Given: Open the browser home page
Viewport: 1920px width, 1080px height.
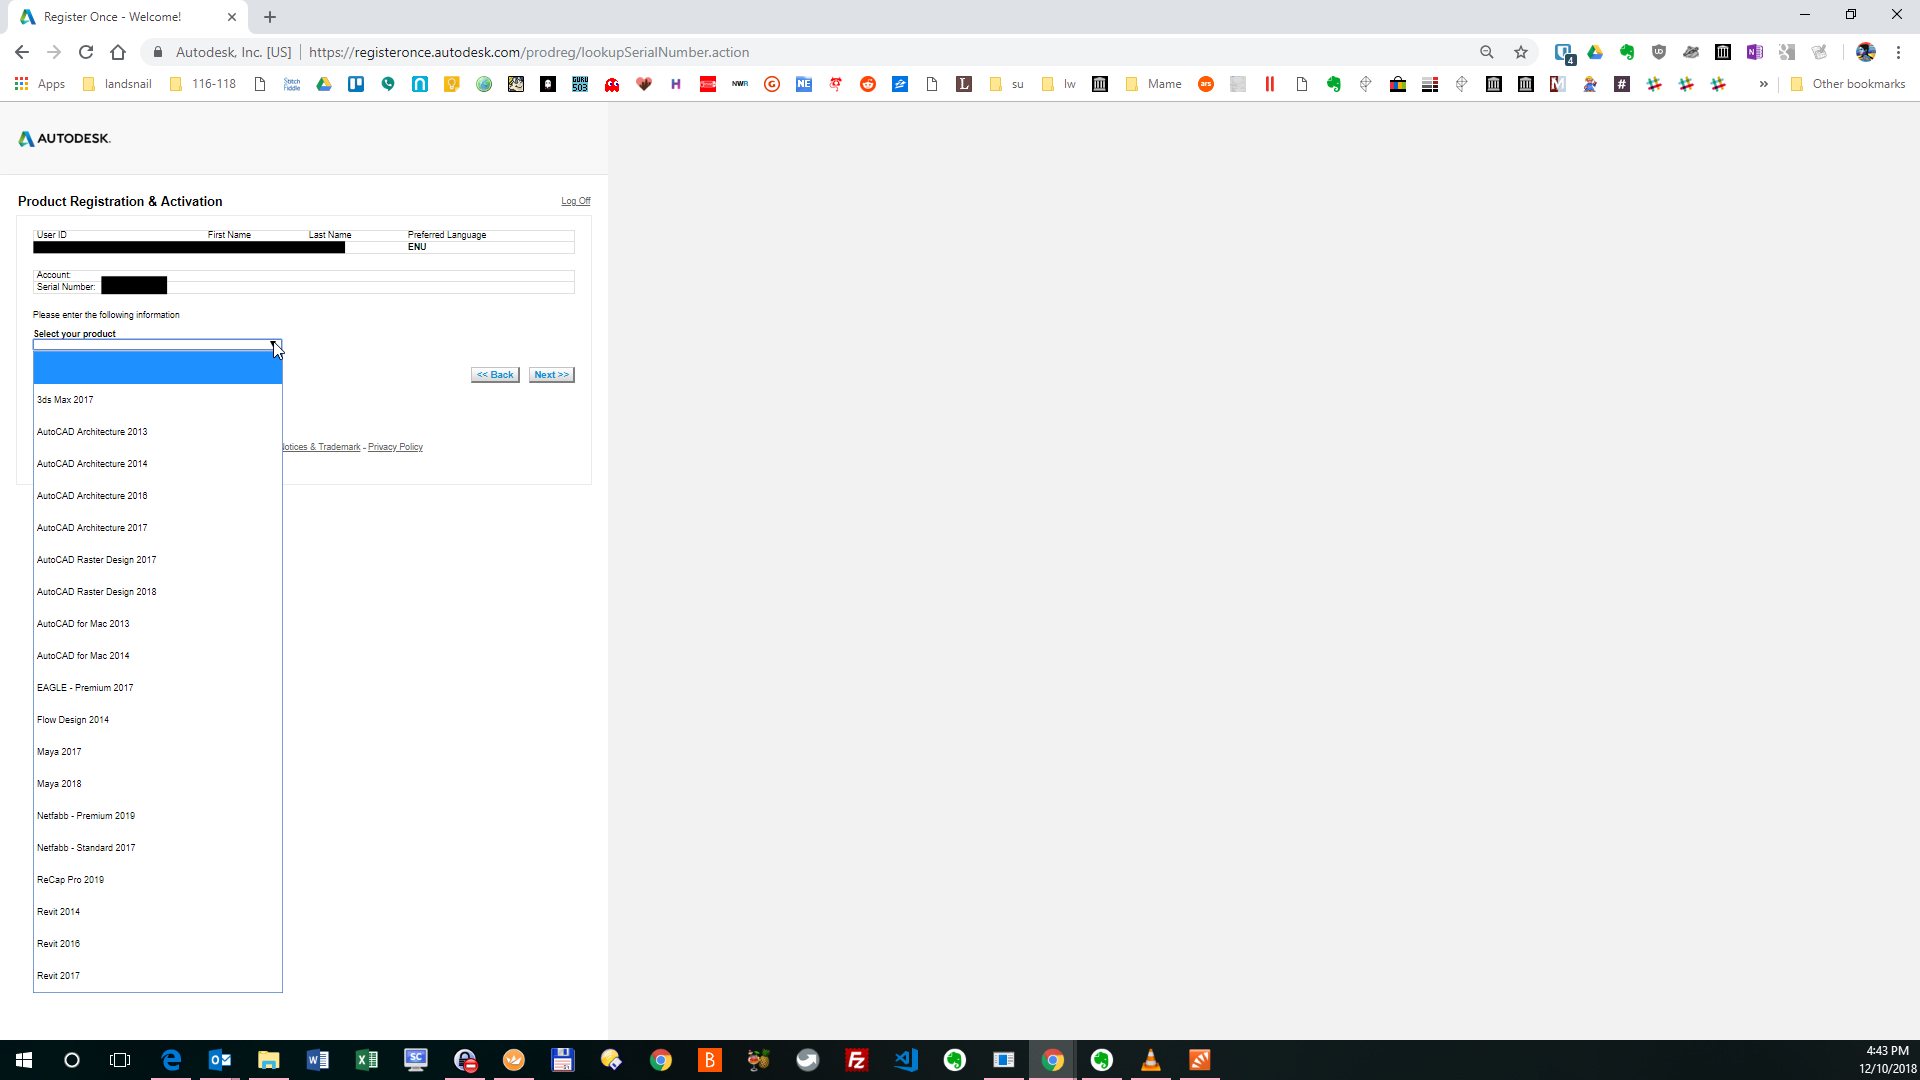Looking at the screenshot, I should (118, 52).
